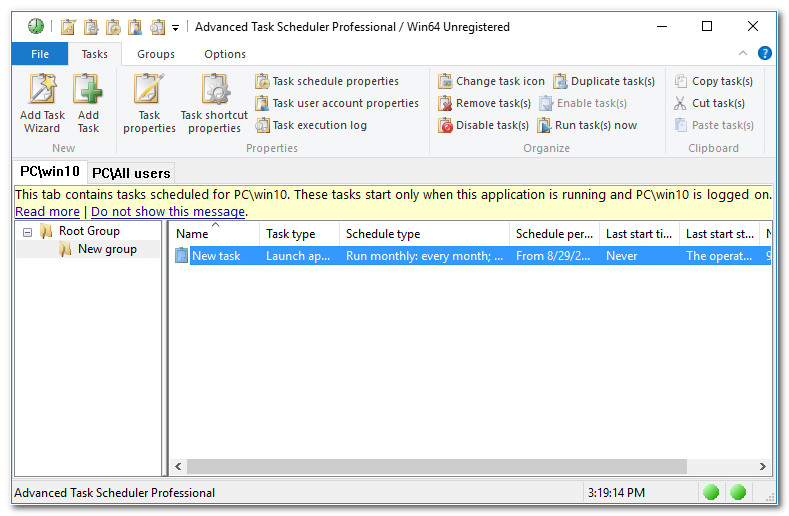Click the 'The operat...' status cell
The image size is (789, 516).
[720, 256]
